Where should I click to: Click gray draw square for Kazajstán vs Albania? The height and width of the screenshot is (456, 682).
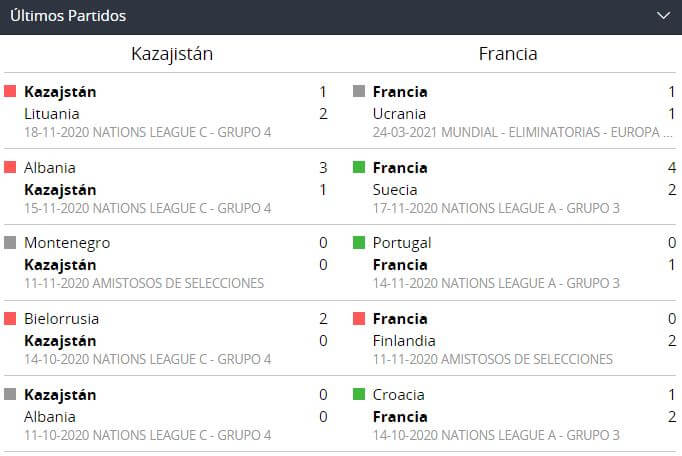(x=10, y=395)
